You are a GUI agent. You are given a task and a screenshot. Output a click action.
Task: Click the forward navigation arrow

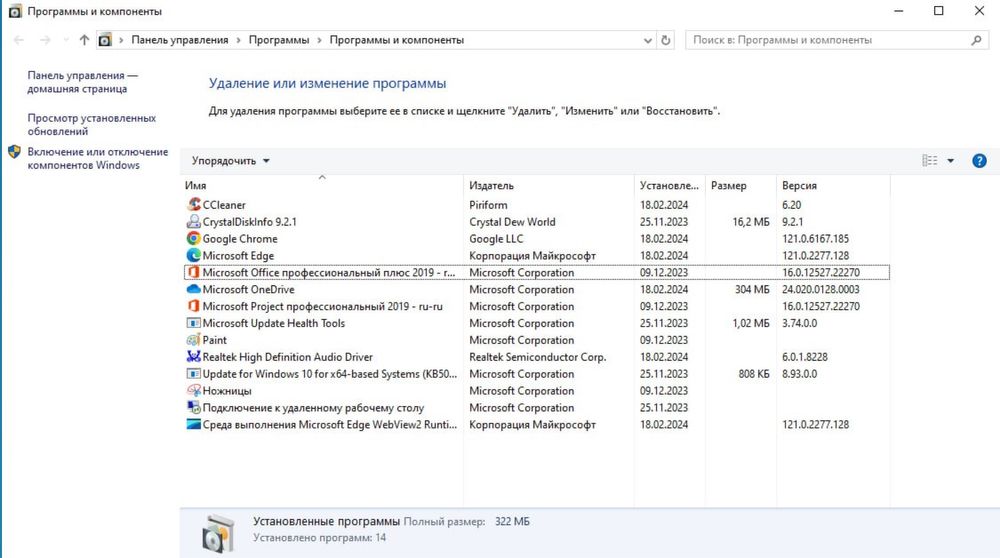(x=45, y=40)
